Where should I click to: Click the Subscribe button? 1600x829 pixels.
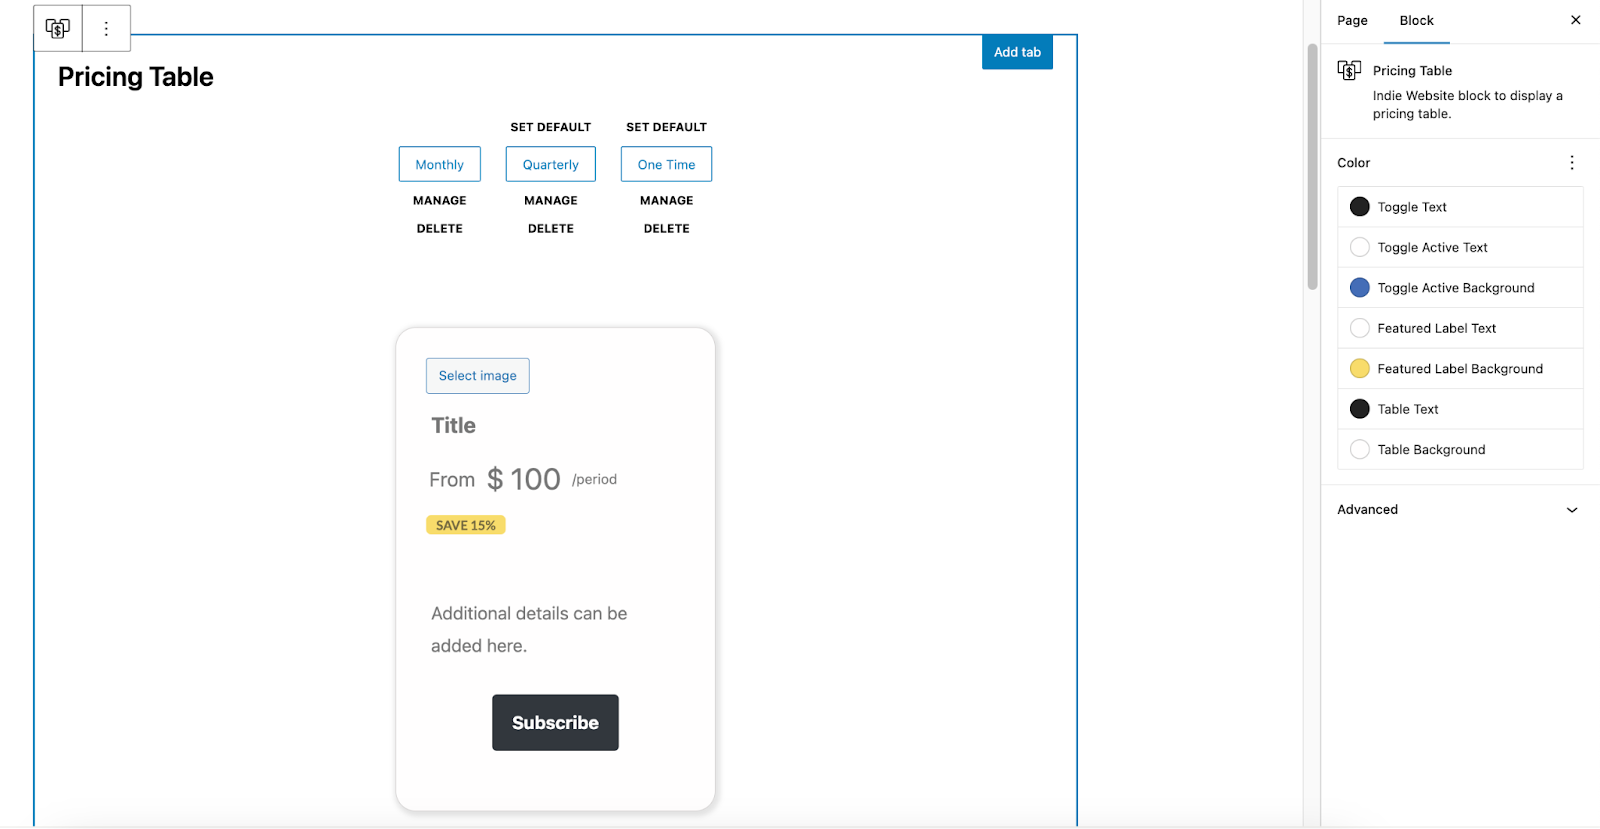pyautogui.click(x=555, y=723)
